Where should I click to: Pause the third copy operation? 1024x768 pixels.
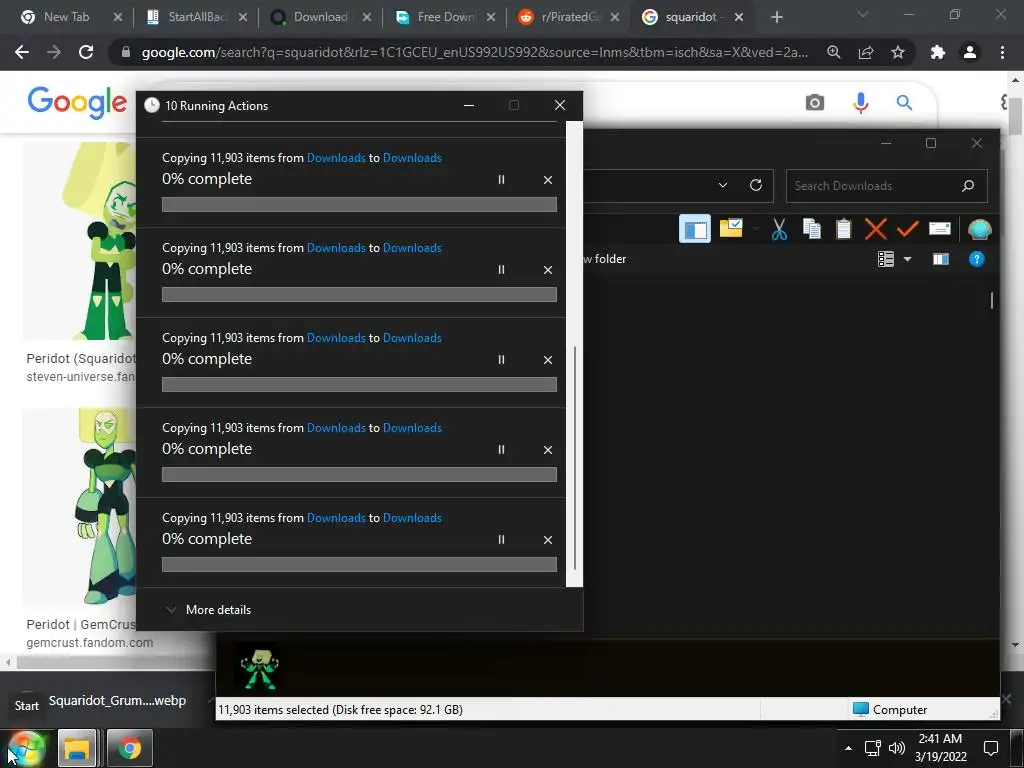point(501,360)
